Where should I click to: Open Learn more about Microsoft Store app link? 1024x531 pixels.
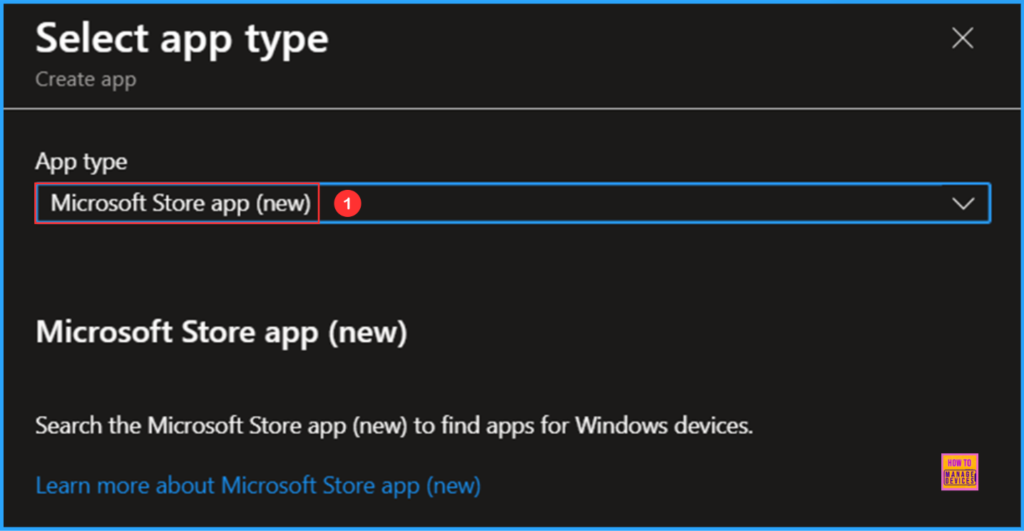(x=258, y=485)
